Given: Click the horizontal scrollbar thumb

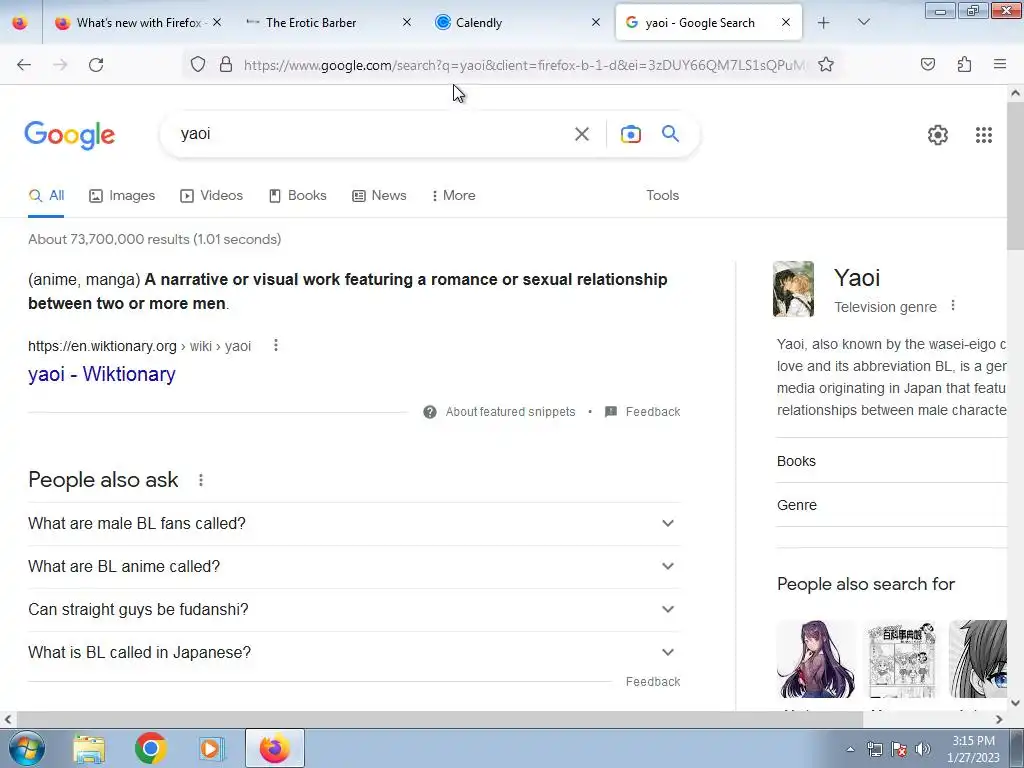Looking at the screenshot, I should [x=439, y=720].
